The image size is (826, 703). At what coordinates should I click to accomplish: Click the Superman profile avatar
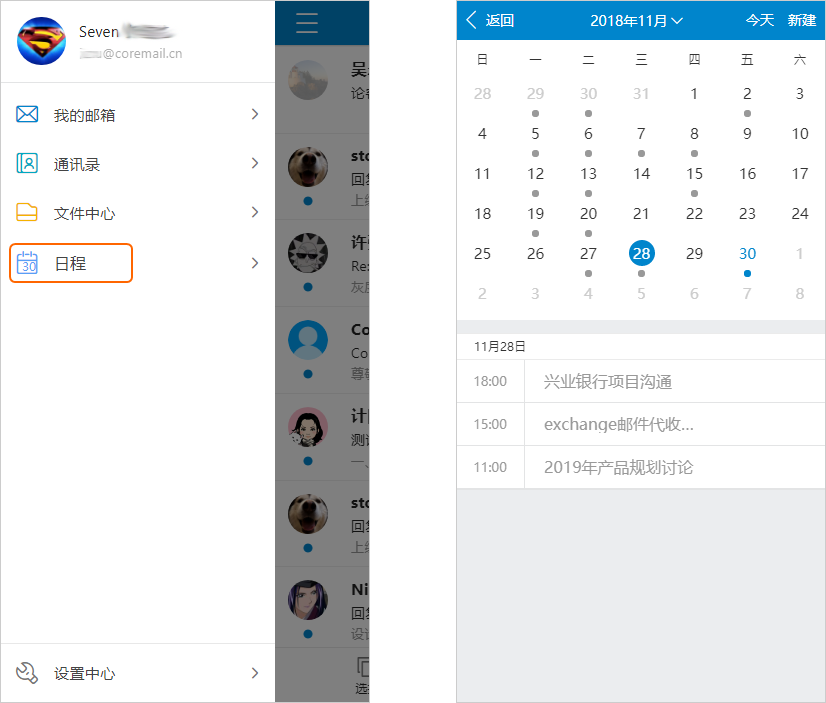(x=41, y=41)
